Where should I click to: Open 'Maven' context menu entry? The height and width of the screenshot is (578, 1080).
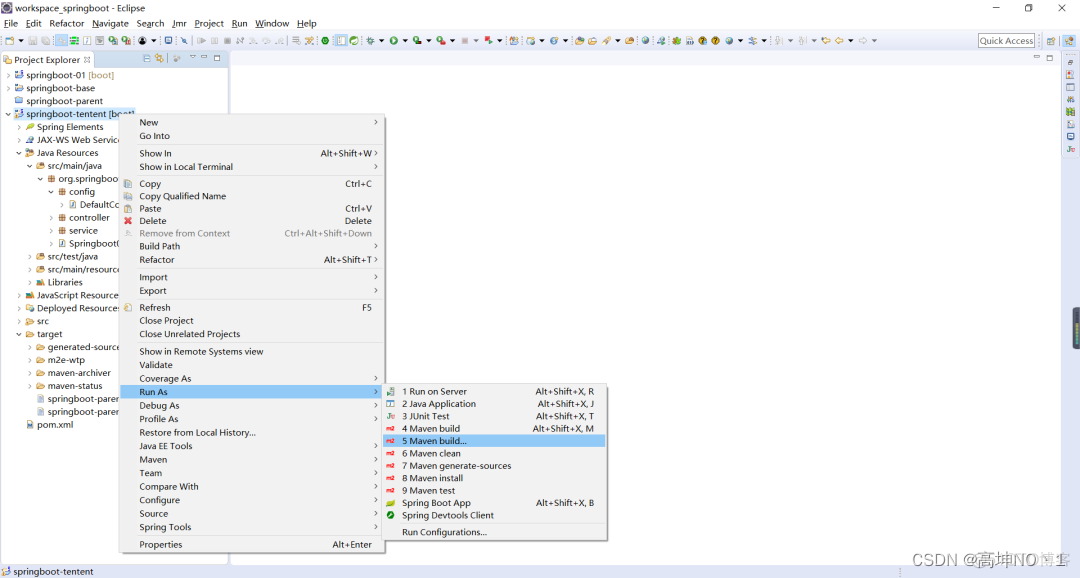point(252,460)
